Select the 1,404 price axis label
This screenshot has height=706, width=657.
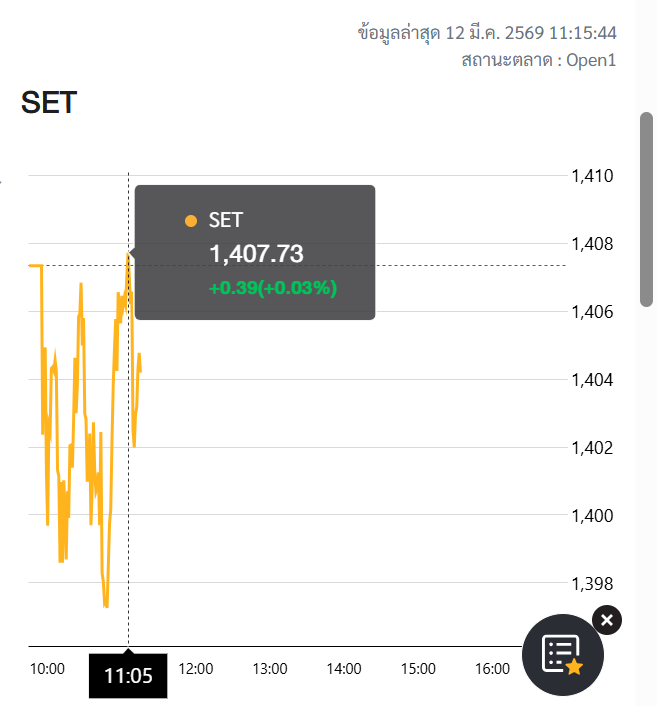click(591, 380)
